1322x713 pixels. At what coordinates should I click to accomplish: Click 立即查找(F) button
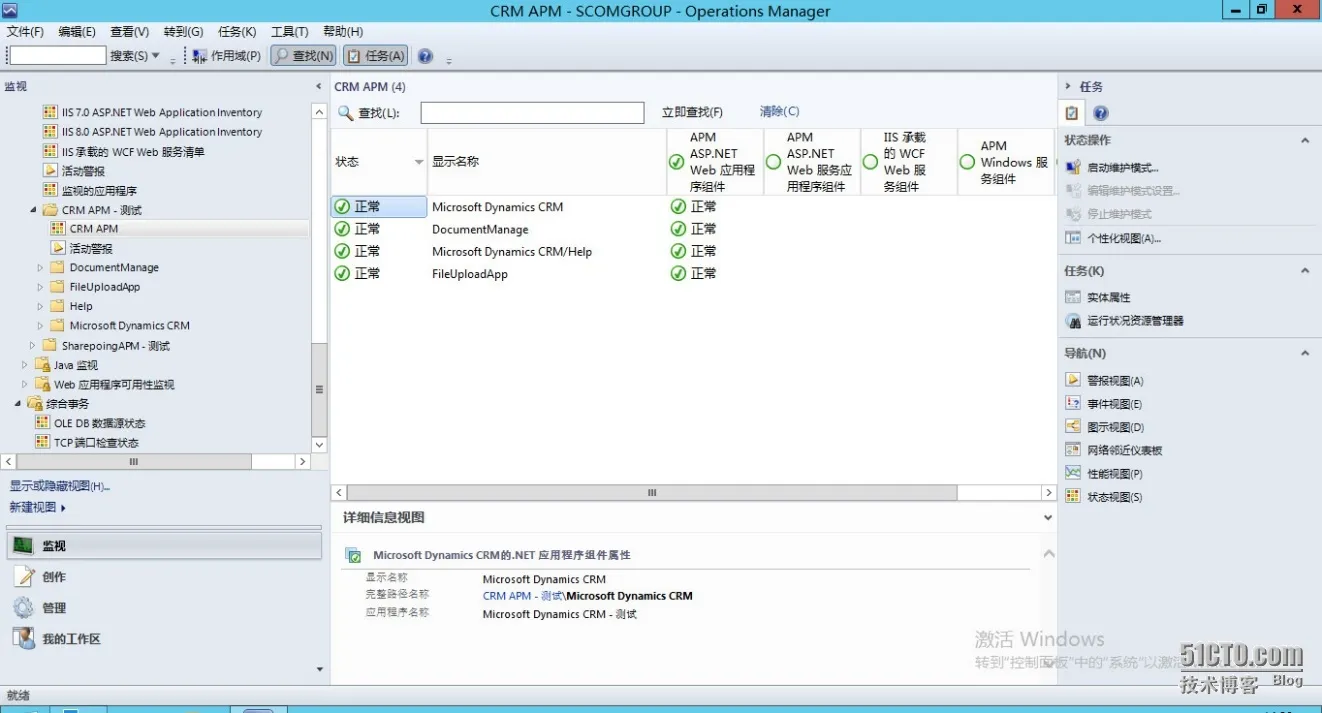point(692,112)
